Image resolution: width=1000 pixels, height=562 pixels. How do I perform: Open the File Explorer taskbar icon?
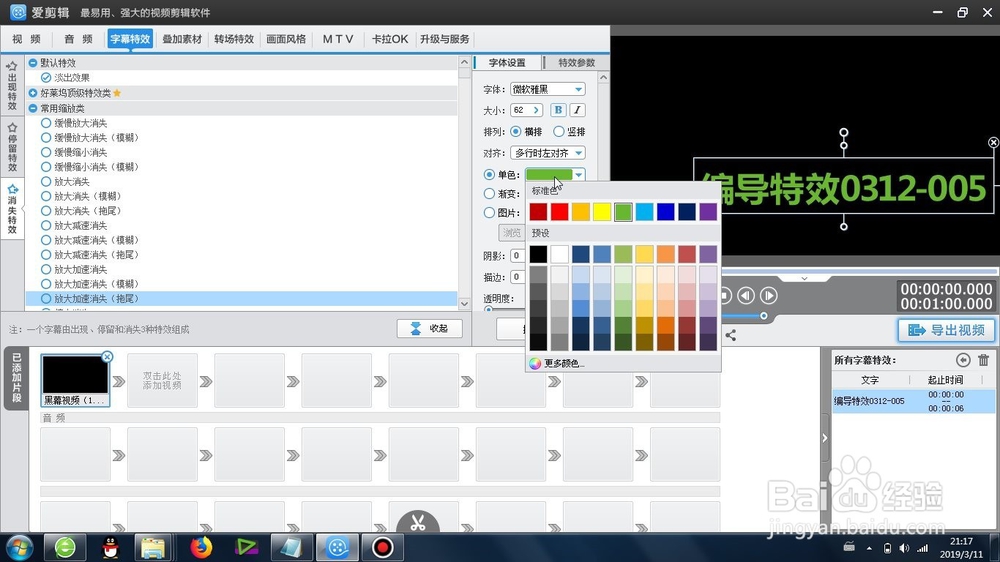[153, 547]
